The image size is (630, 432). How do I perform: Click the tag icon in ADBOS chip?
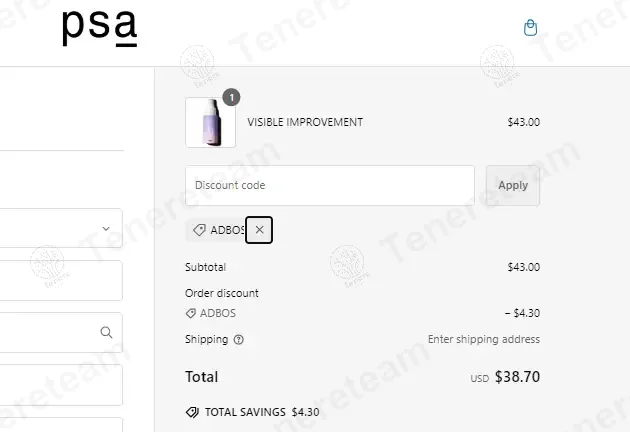(199, 230)
